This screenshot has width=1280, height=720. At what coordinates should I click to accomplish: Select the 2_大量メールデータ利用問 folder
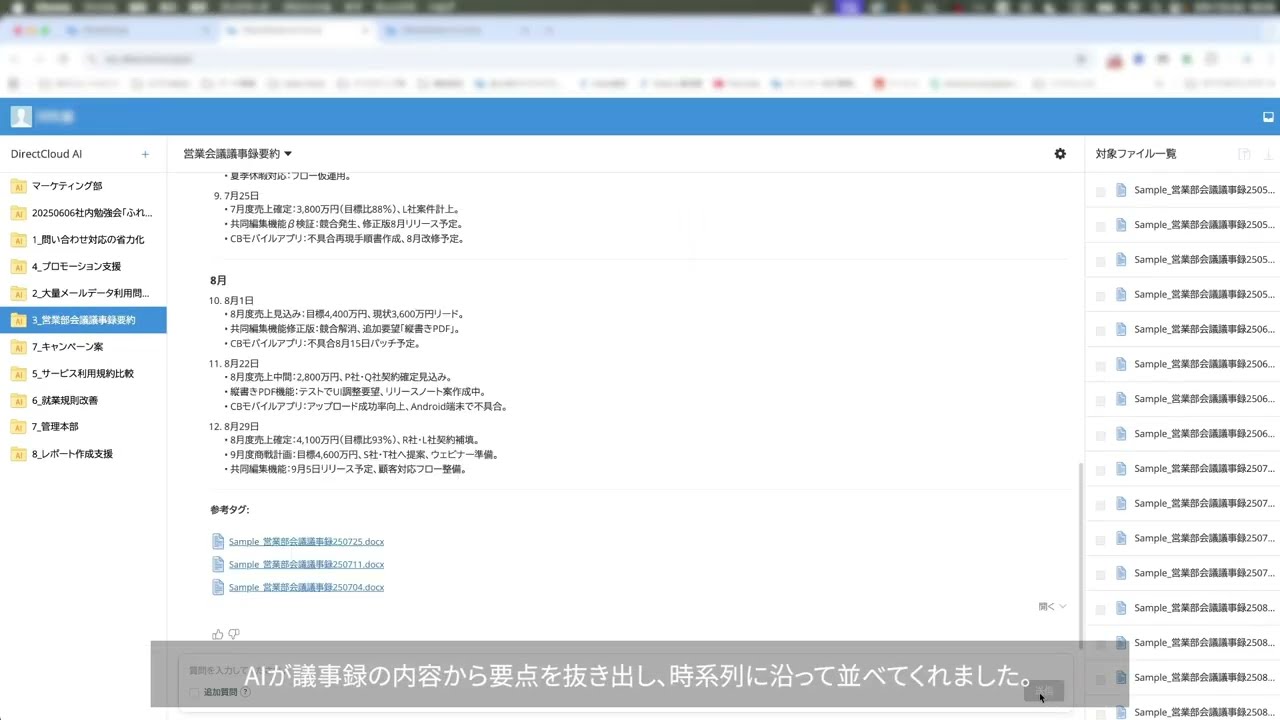83,293
